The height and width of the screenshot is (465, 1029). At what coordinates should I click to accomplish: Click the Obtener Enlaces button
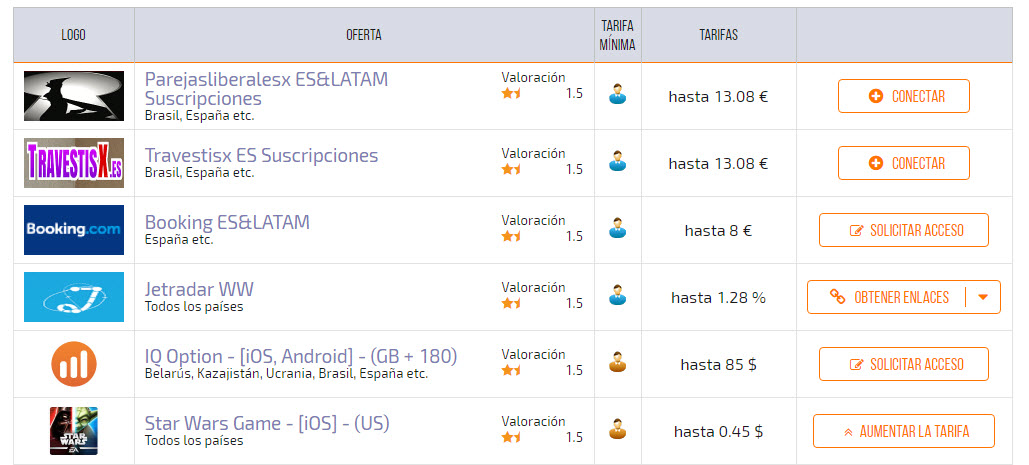[887, 297]
